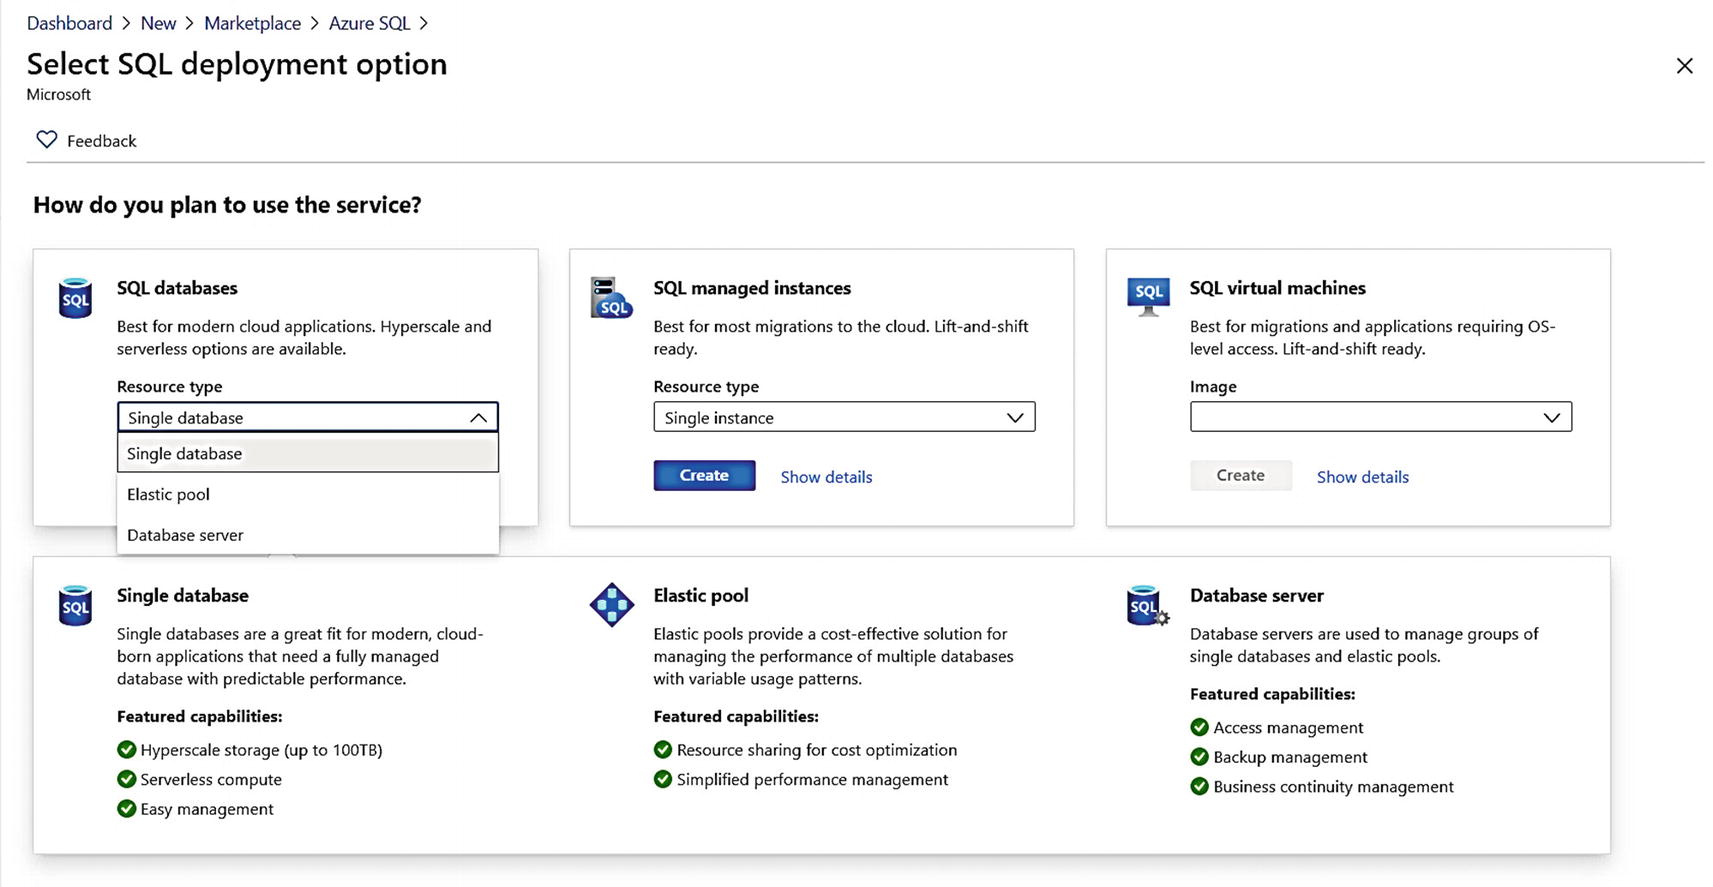The height and width of the screenshot is (887, 1713).
Task: Click the SQL databases card icon
Action: point(75,298)
